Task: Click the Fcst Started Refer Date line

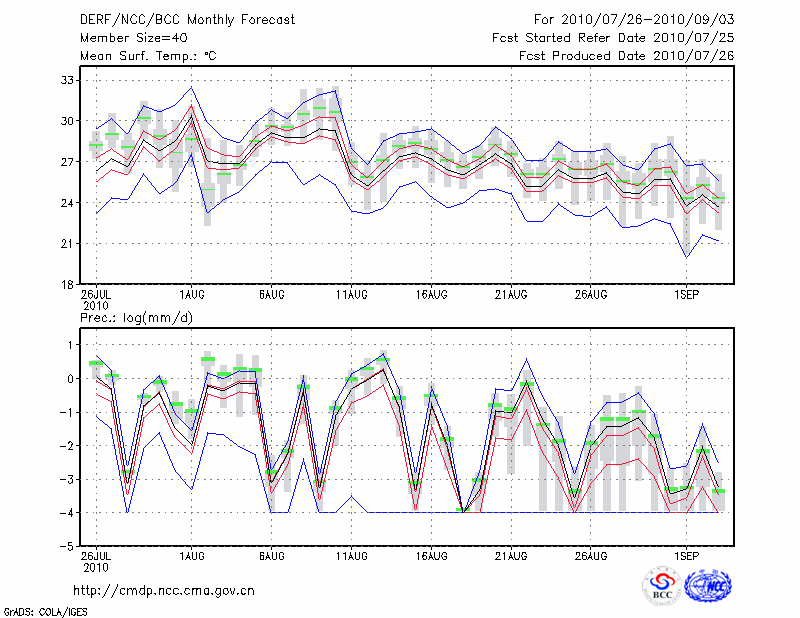Action: (613, 38)
